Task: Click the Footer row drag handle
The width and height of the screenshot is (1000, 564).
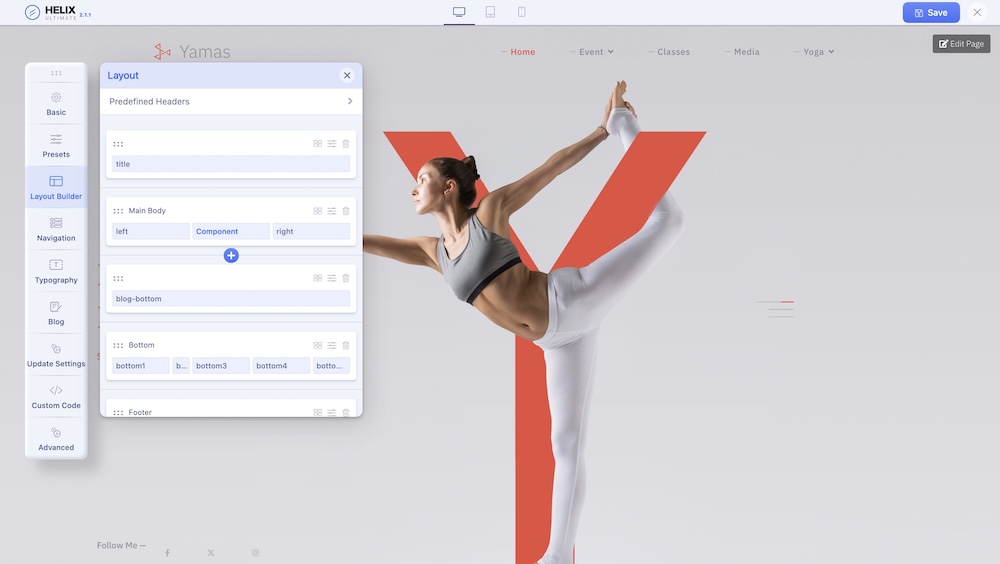Action: tap(118, 413)
